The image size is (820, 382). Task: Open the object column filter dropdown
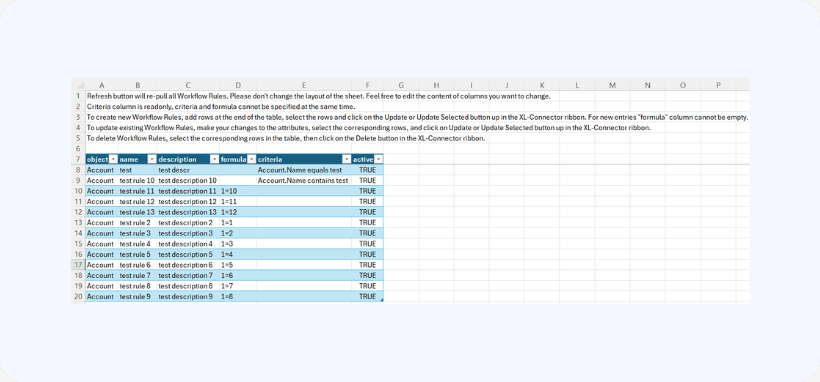113,159
